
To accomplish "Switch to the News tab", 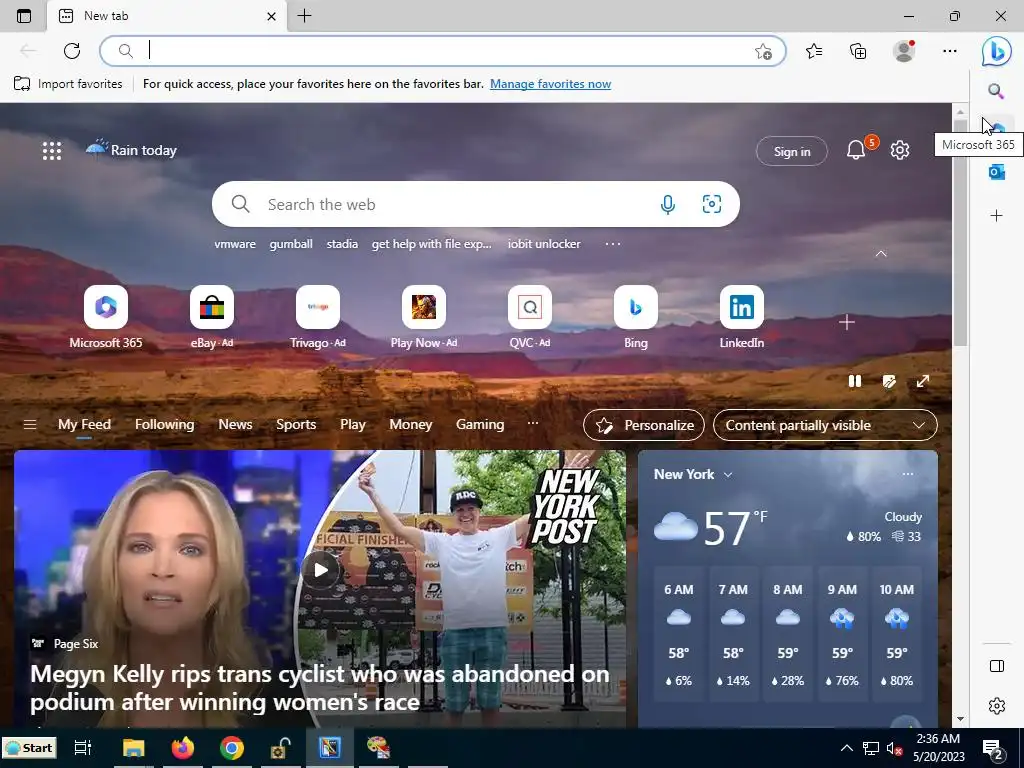I will (235, 424).
